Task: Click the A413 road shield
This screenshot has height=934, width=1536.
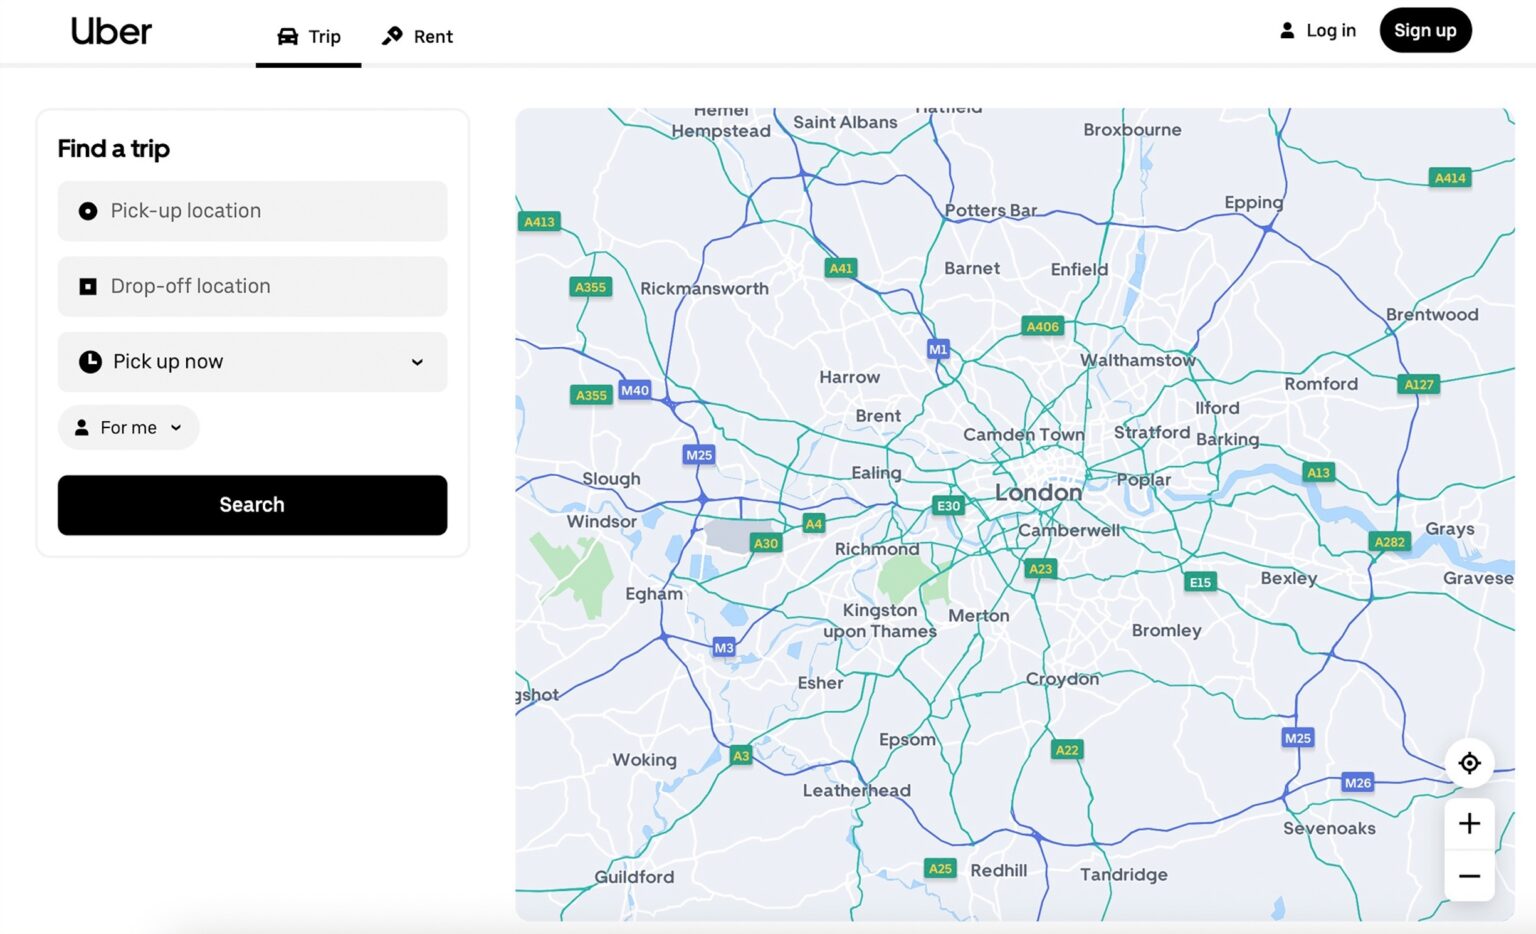Action: (x=540, y=222)
